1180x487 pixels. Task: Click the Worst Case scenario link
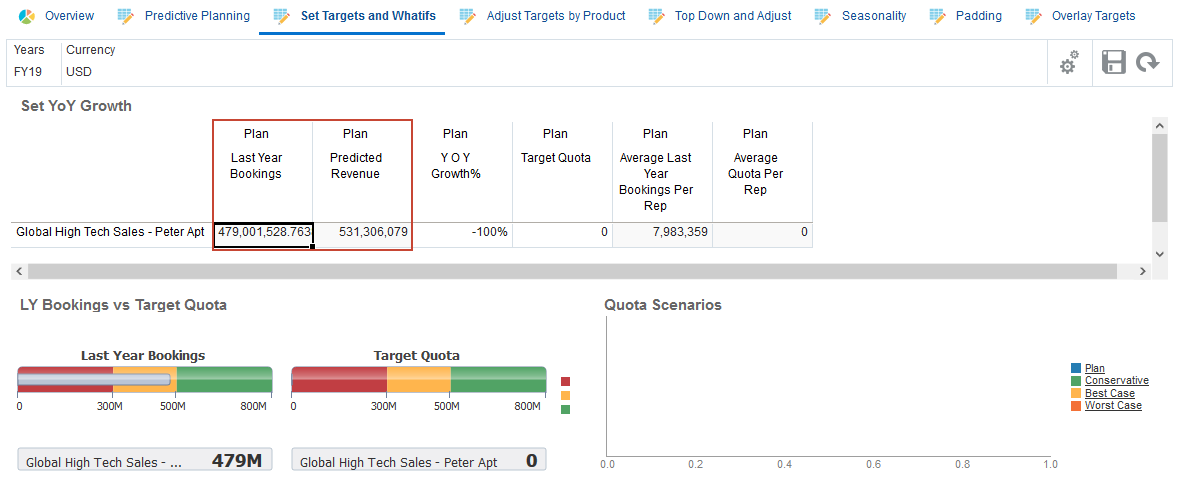click(1112, 406)
